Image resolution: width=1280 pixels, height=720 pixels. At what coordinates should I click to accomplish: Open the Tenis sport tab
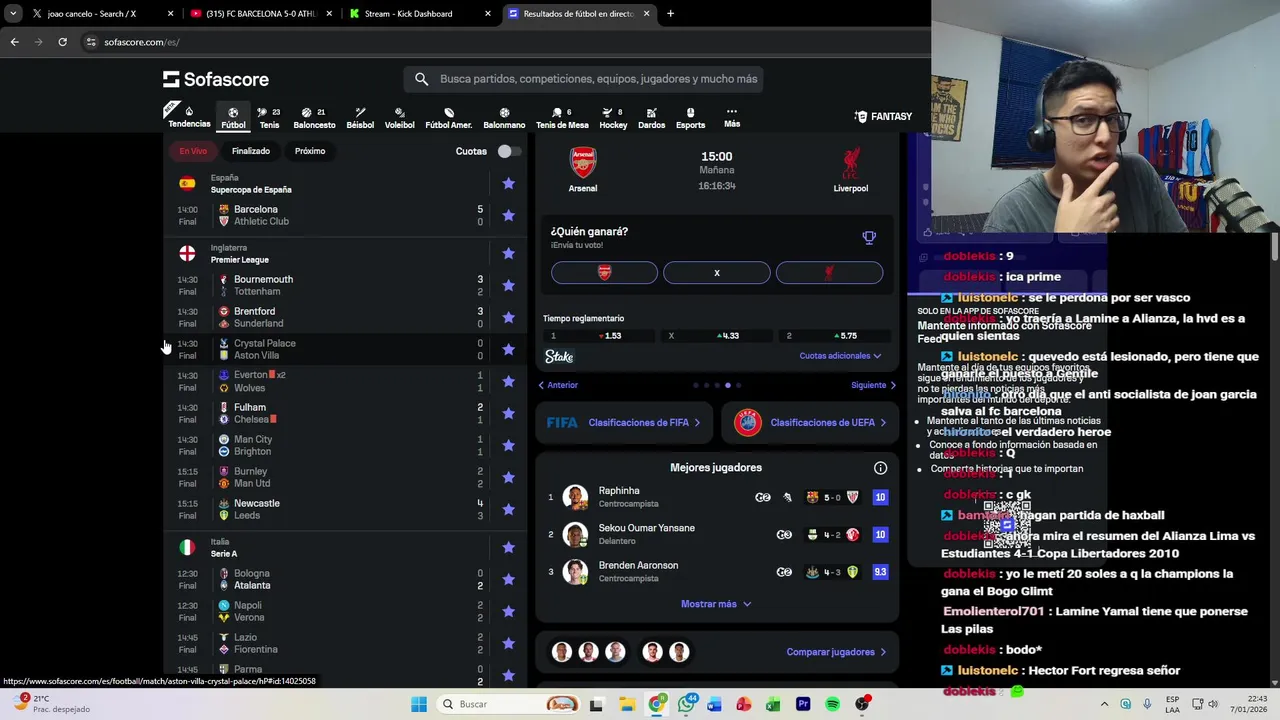click(x=269, y=118)
